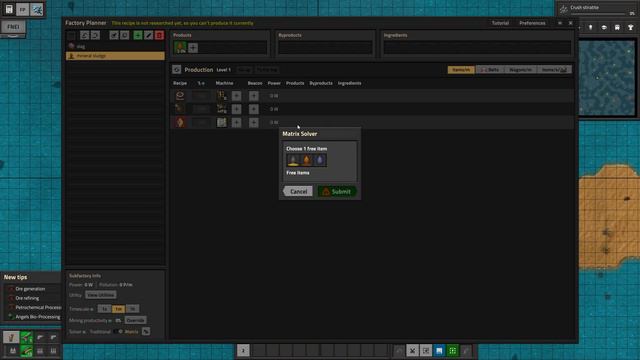The height and width of the screenshot is (360, 640).
Task: Add module to third row machine
Action: click(x=236, y=122)
